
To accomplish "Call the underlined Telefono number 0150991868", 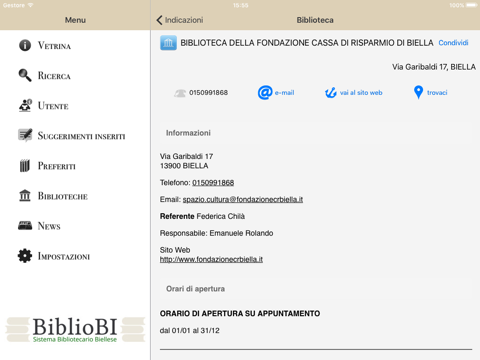I will 213,183.
